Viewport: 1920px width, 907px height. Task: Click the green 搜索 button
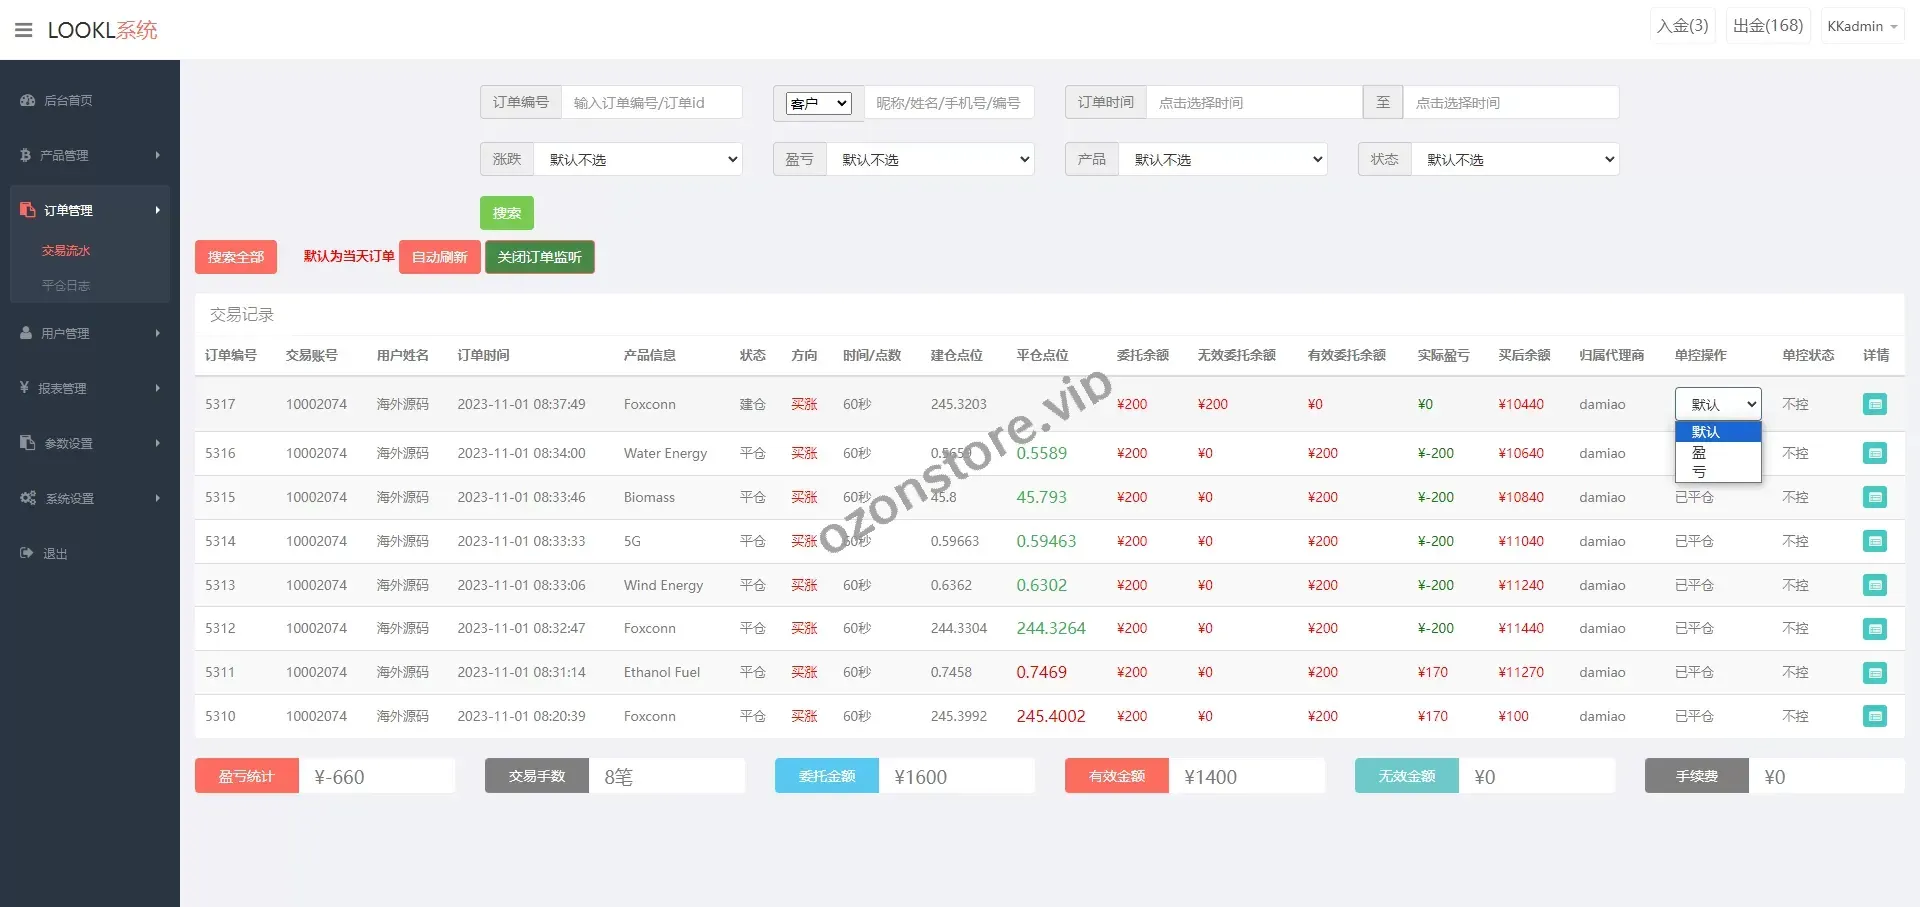click(x=506, y=213)
